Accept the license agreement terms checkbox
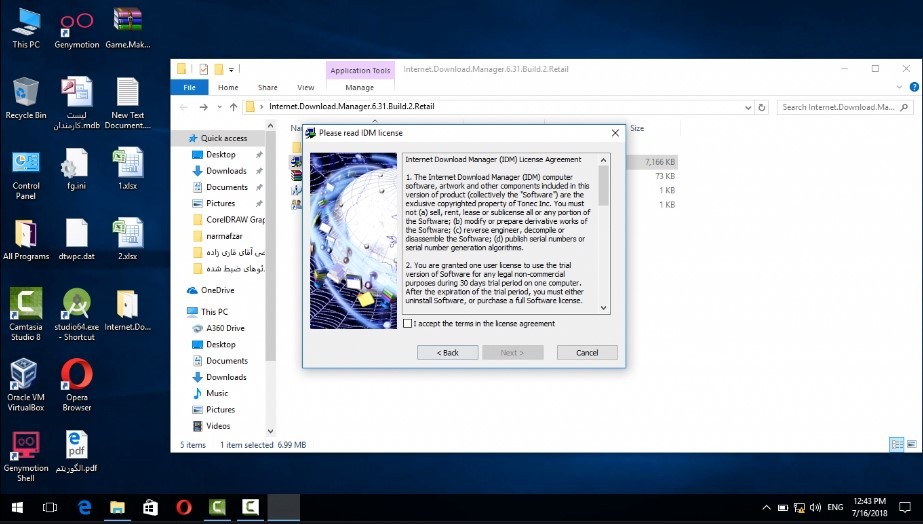The height and width of the screenshot is (524, 923). pos(407,323)
